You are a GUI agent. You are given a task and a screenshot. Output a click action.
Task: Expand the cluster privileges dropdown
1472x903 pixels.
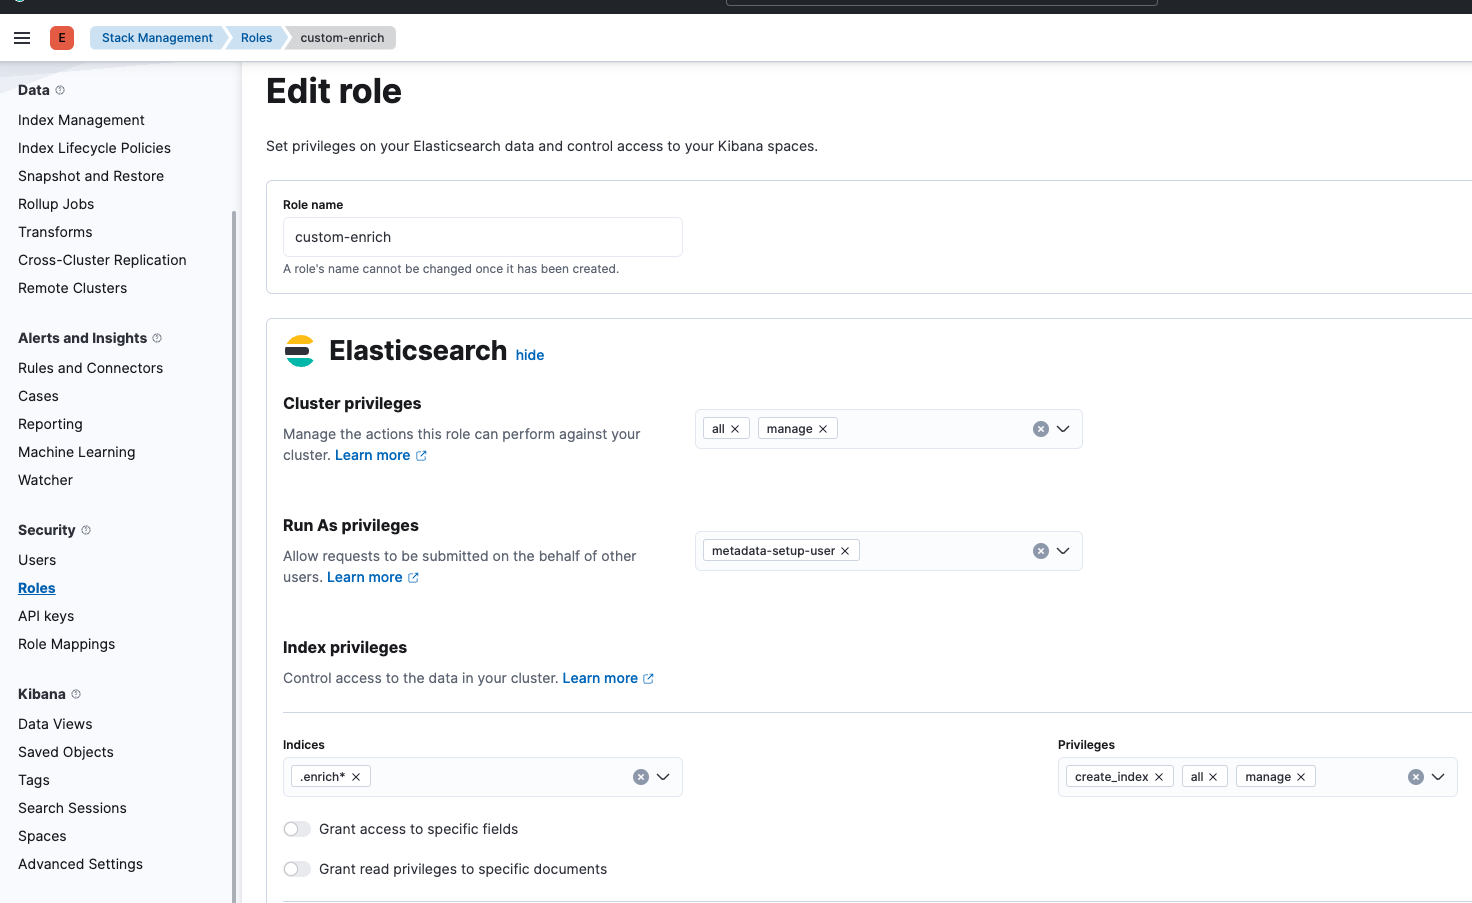[x=1063, y=429]
